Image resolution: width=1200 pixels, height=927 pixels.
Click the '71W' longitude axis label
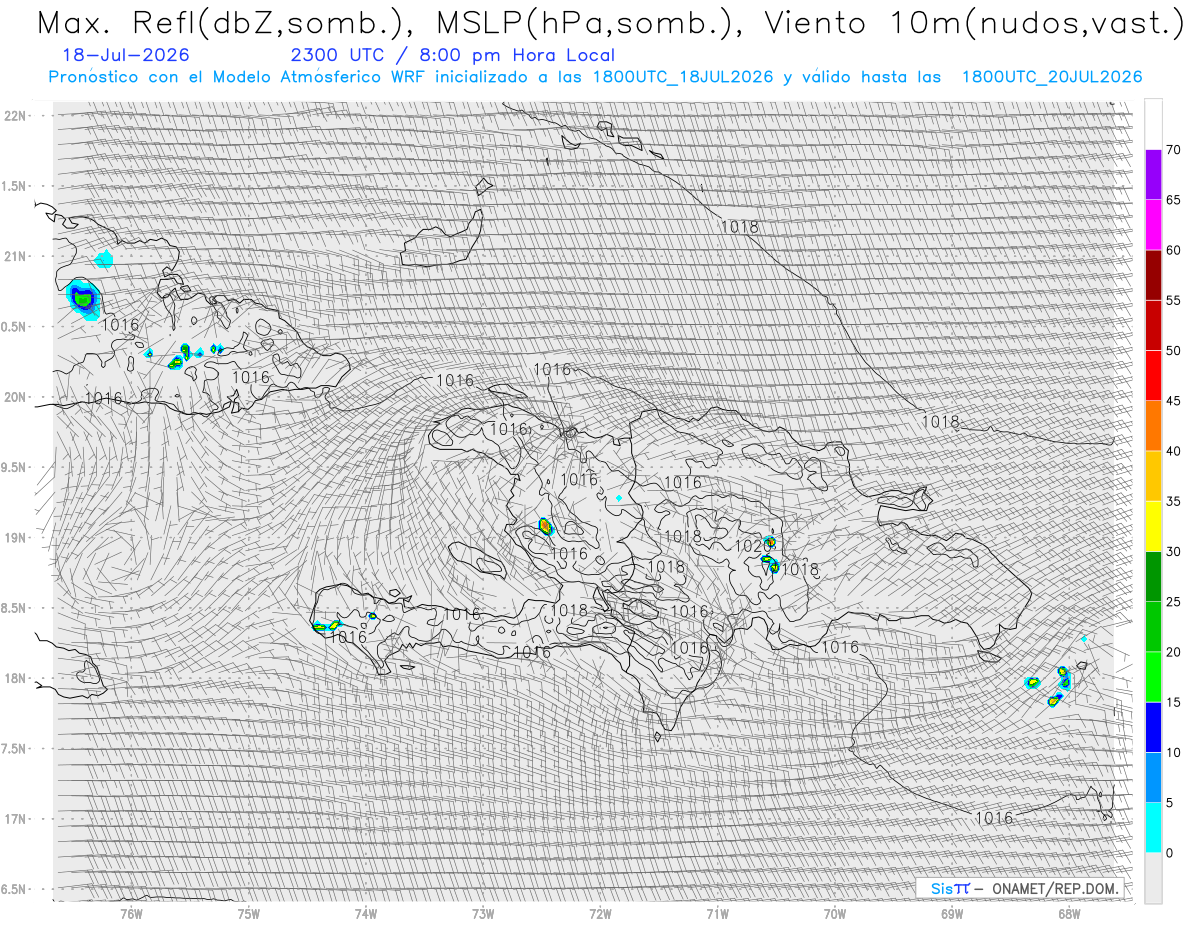(x=717, y=912)
